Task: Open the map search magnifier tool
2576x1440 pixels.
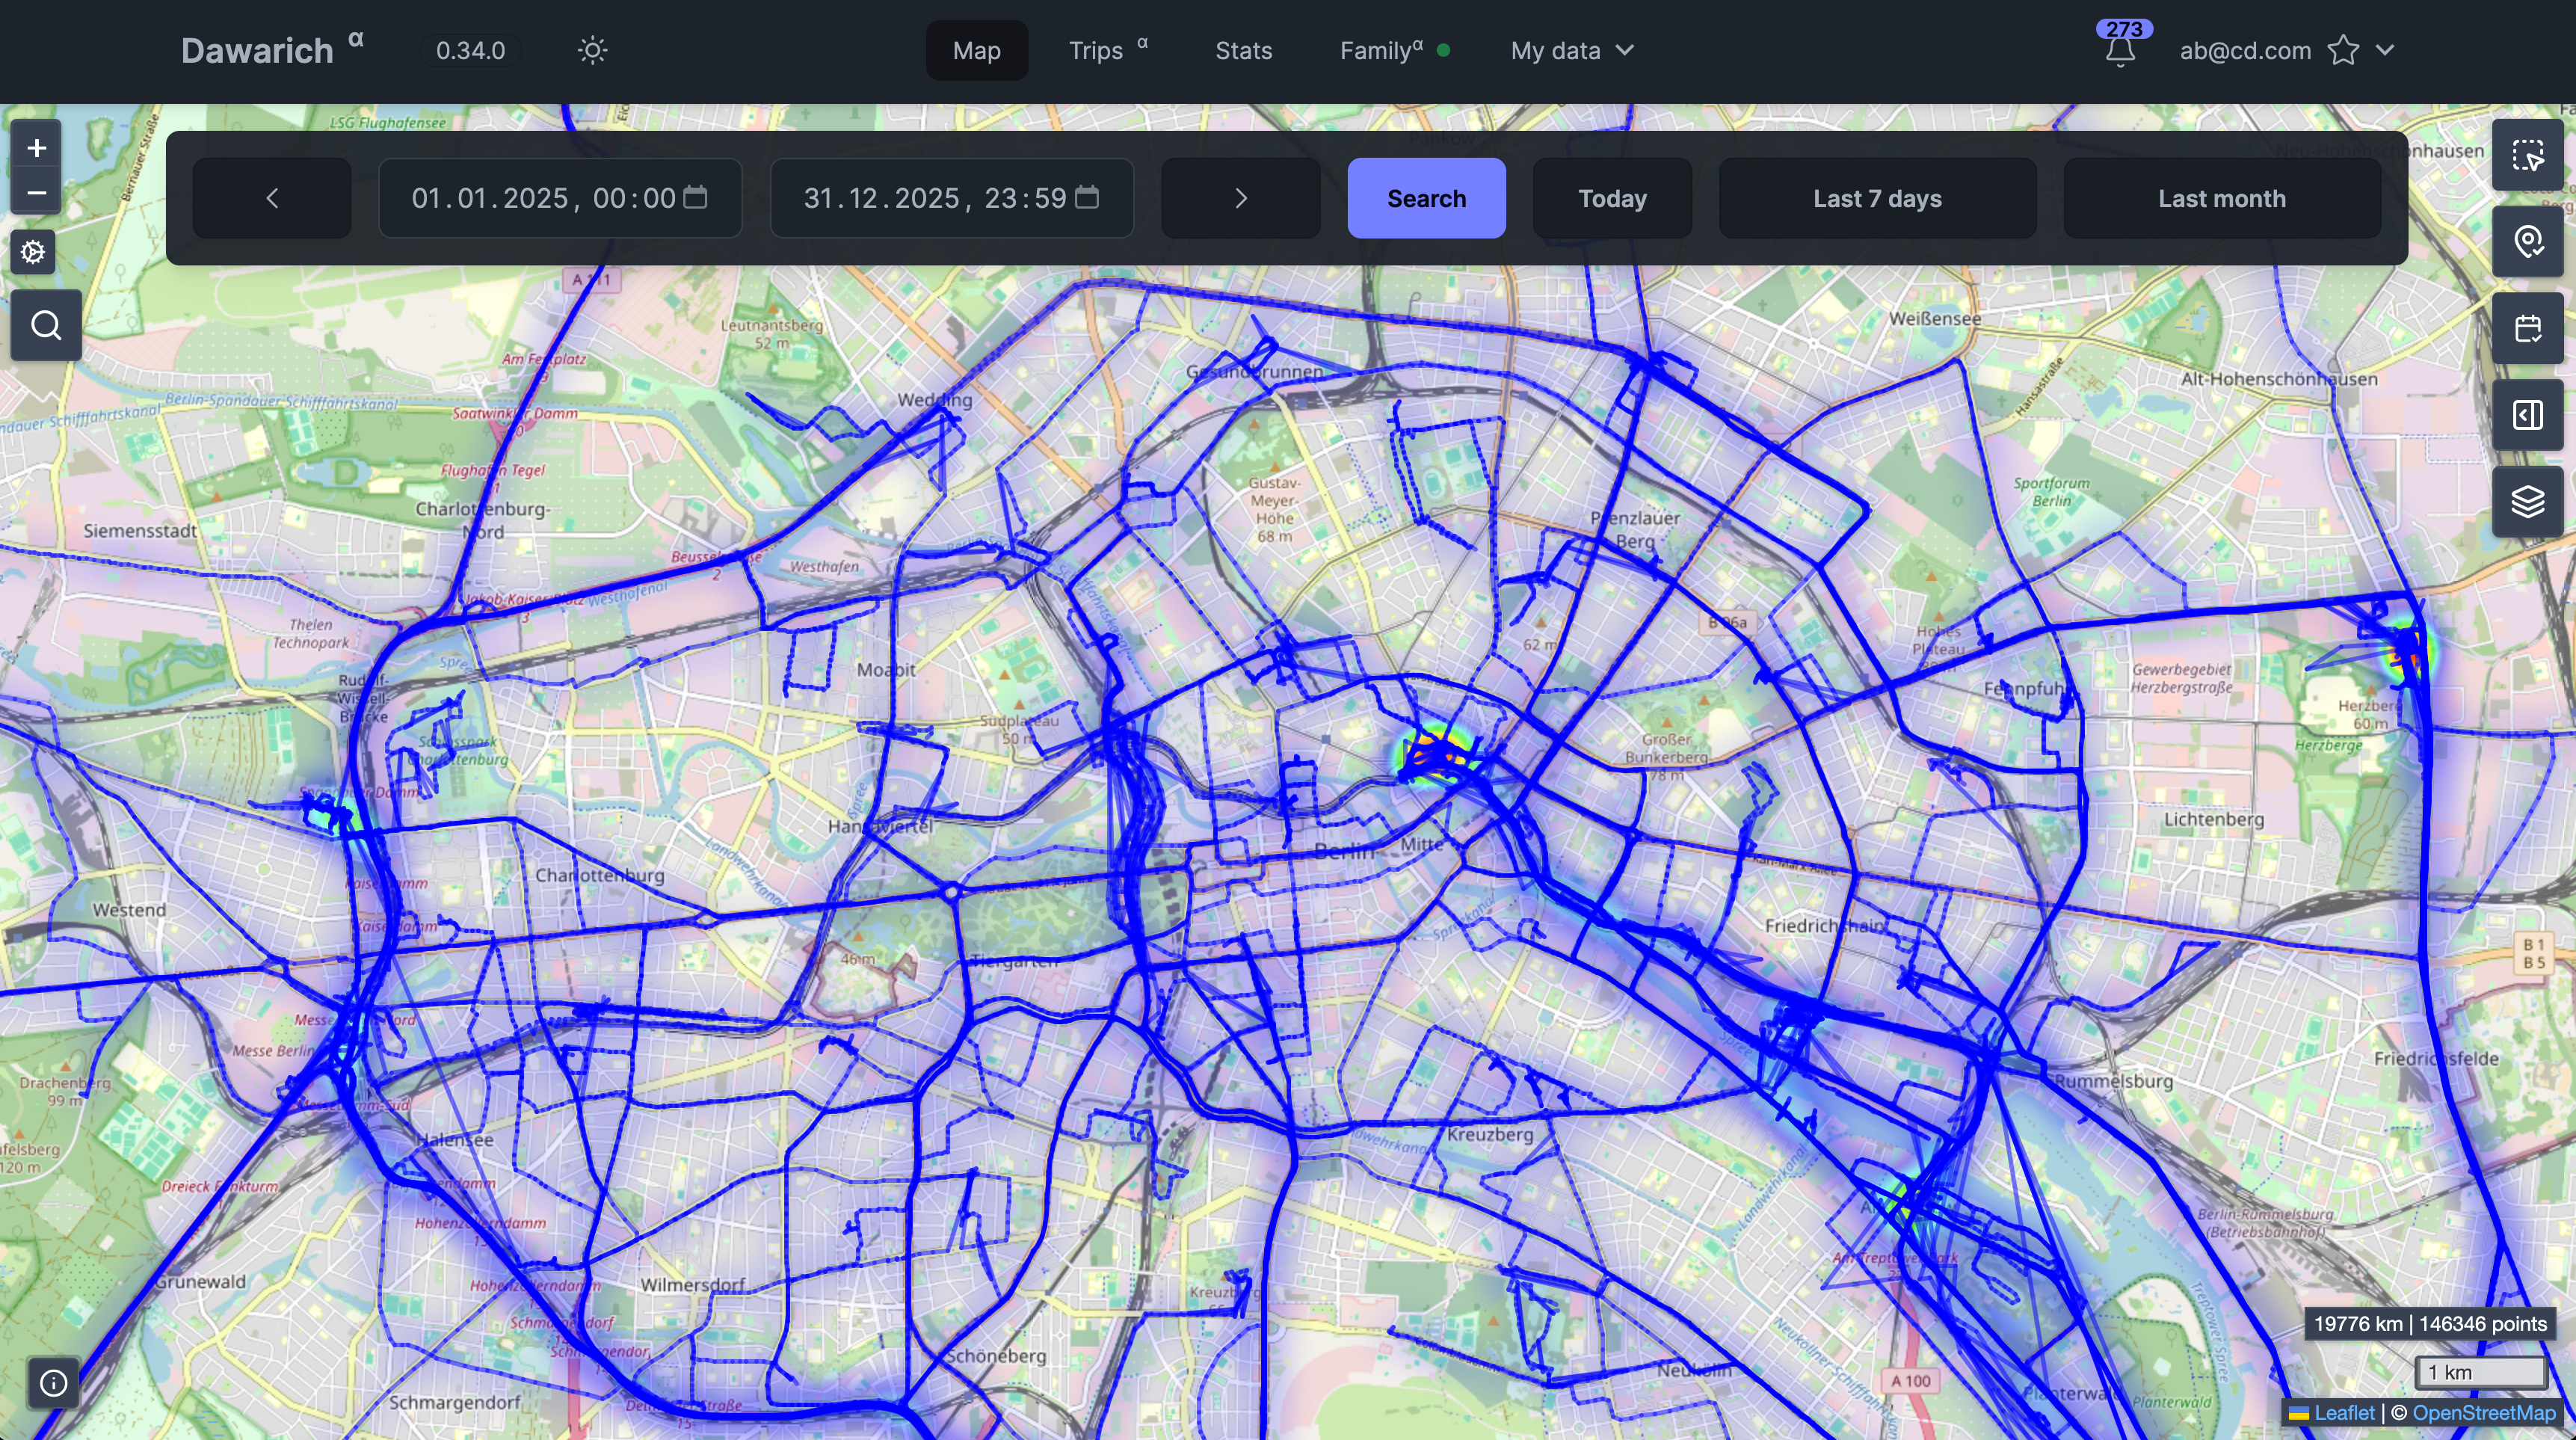Action: point(45,325)
